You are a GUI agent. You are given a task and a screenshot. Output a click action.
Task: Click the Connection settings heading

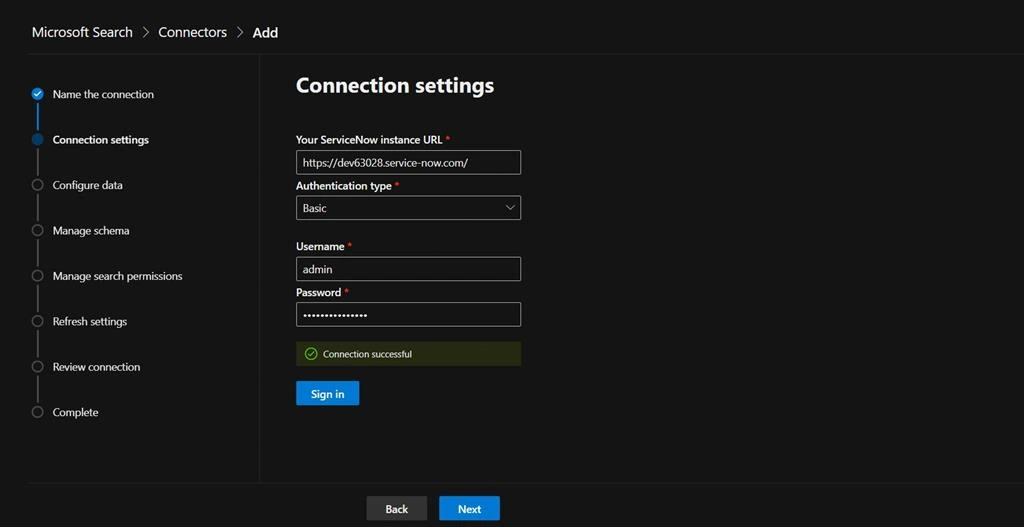(395, 86)
